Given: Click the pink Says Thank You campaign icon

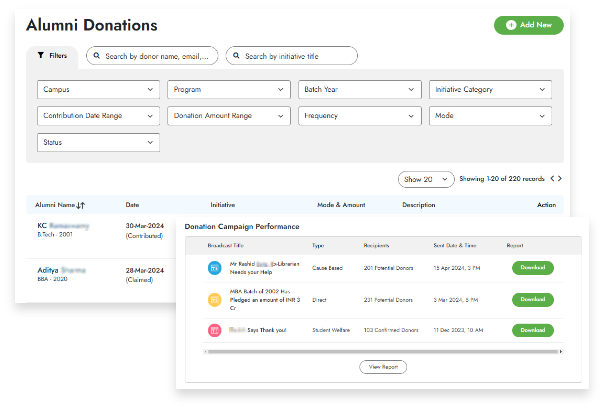Looking at the screenshot, I should 214,329.
